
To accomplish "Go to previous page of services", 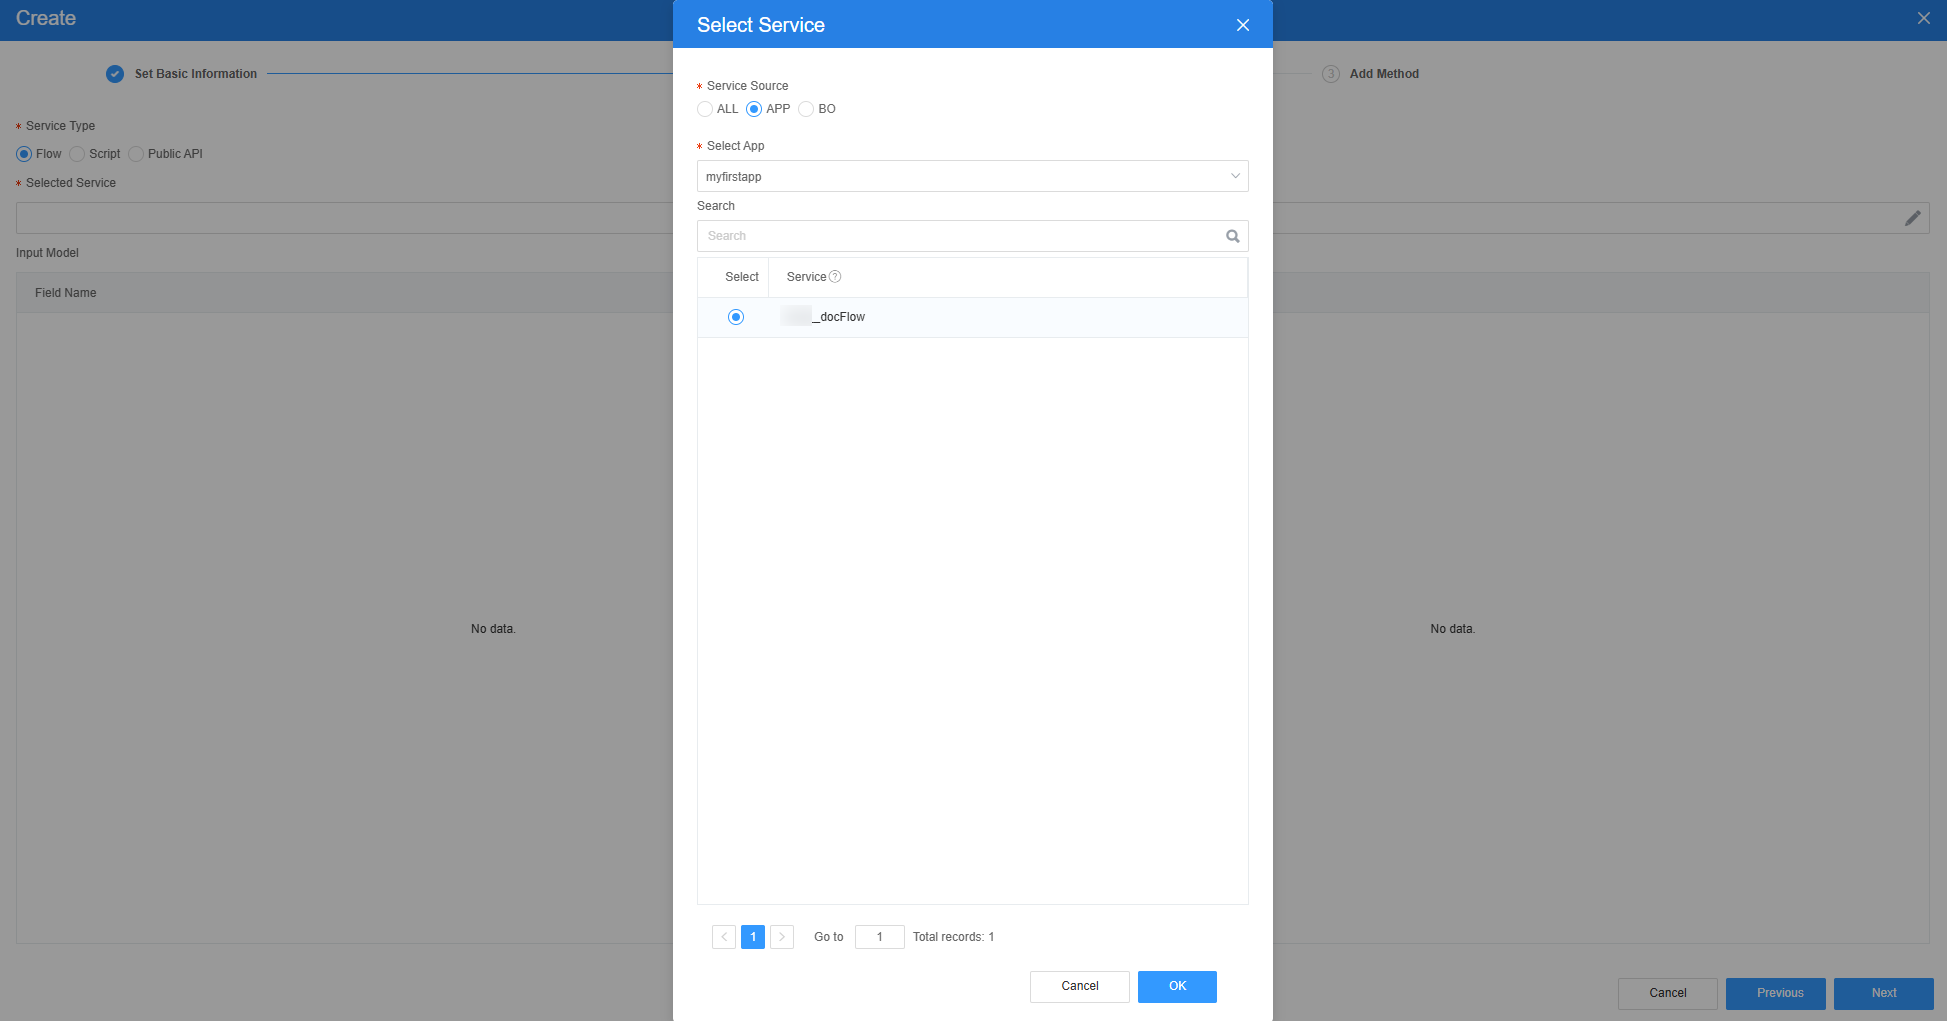I will [724, 937].
